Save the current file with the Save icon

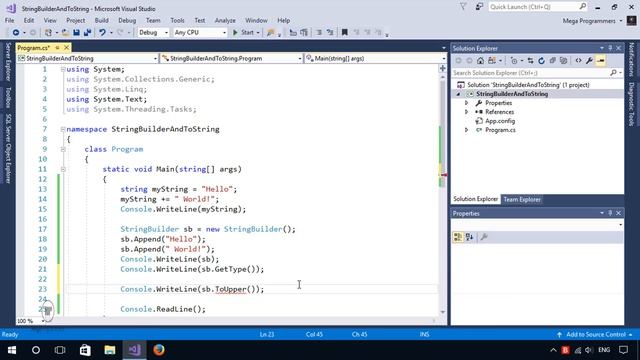76,32
